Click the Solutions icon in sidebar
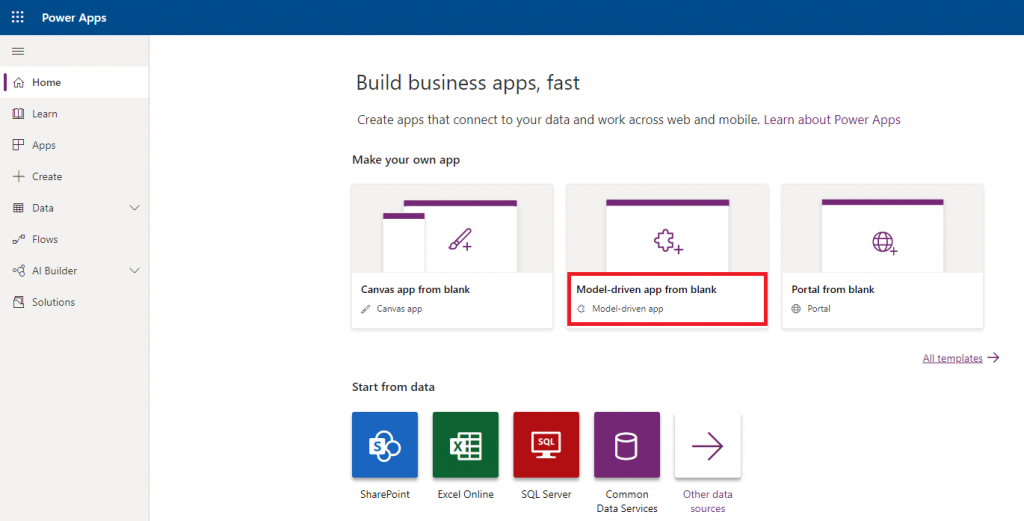 (18, 302)
